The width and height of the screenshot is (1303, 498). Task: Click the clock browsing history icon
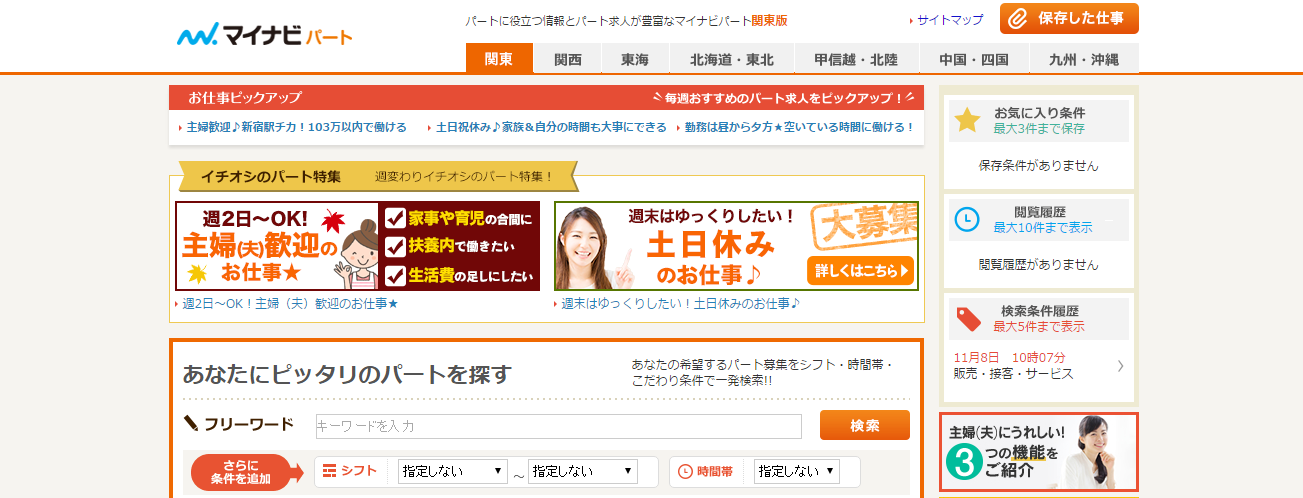[967, 220]
